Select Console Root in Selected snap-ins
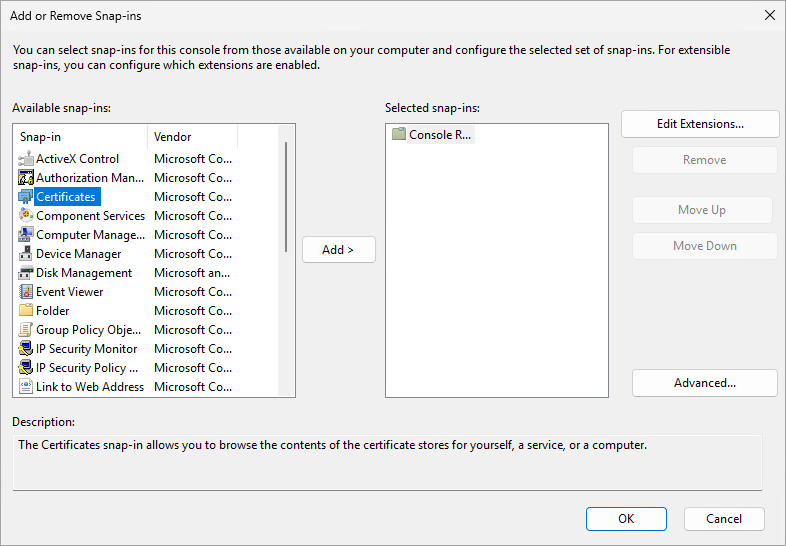The image size is (786, 546). [x=440, y=135]
